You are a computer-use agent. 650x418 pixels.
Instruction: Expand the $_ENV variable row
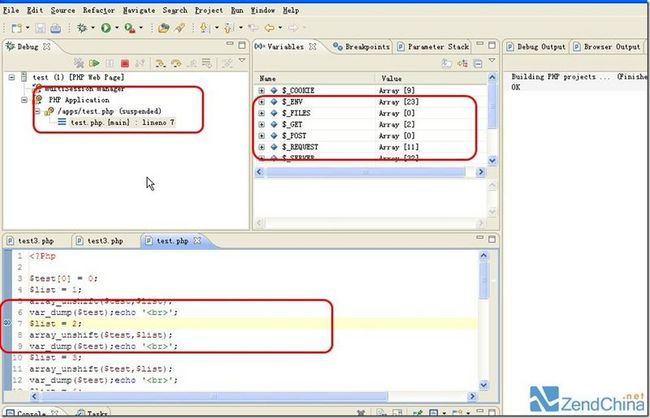262,102
